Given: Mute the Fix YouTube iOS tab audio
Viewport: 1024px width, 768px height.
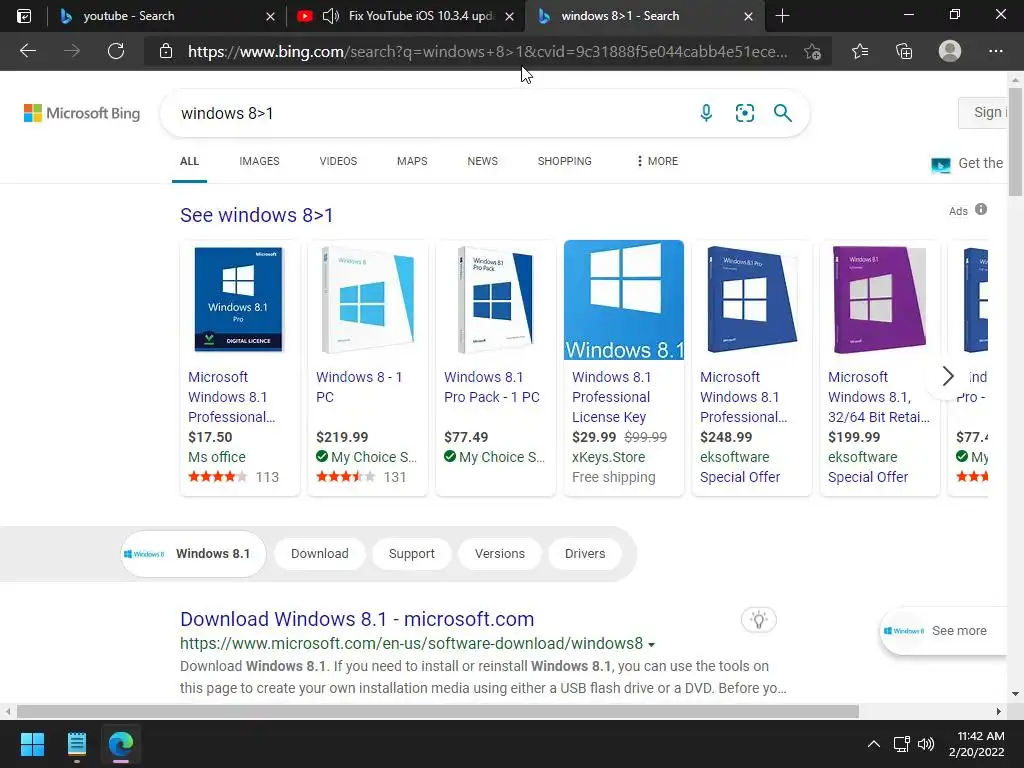Looking at the screenshot, I should coord(331,16).
